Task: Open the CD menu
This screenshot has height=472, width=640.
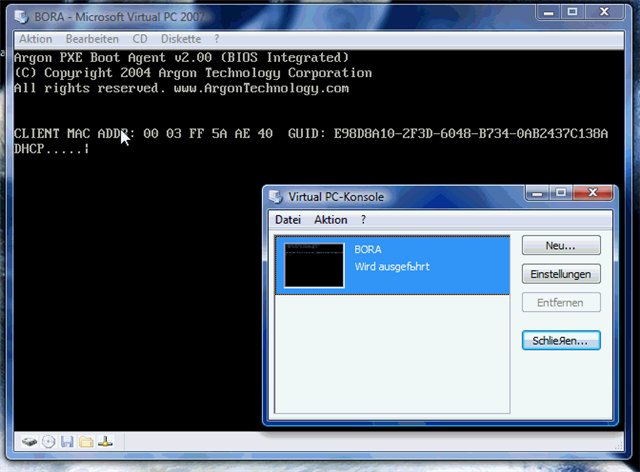Action: (x=140, y=39)
